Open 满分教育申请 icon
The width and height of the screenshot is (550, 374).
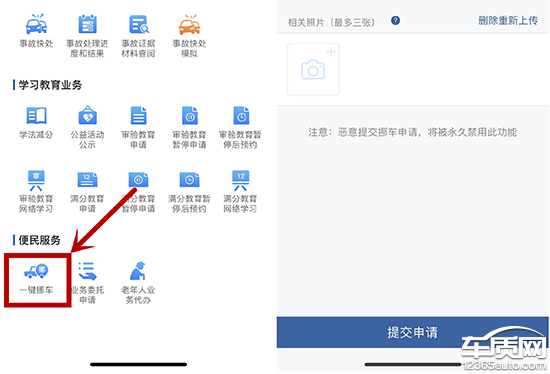coord(87,180)
